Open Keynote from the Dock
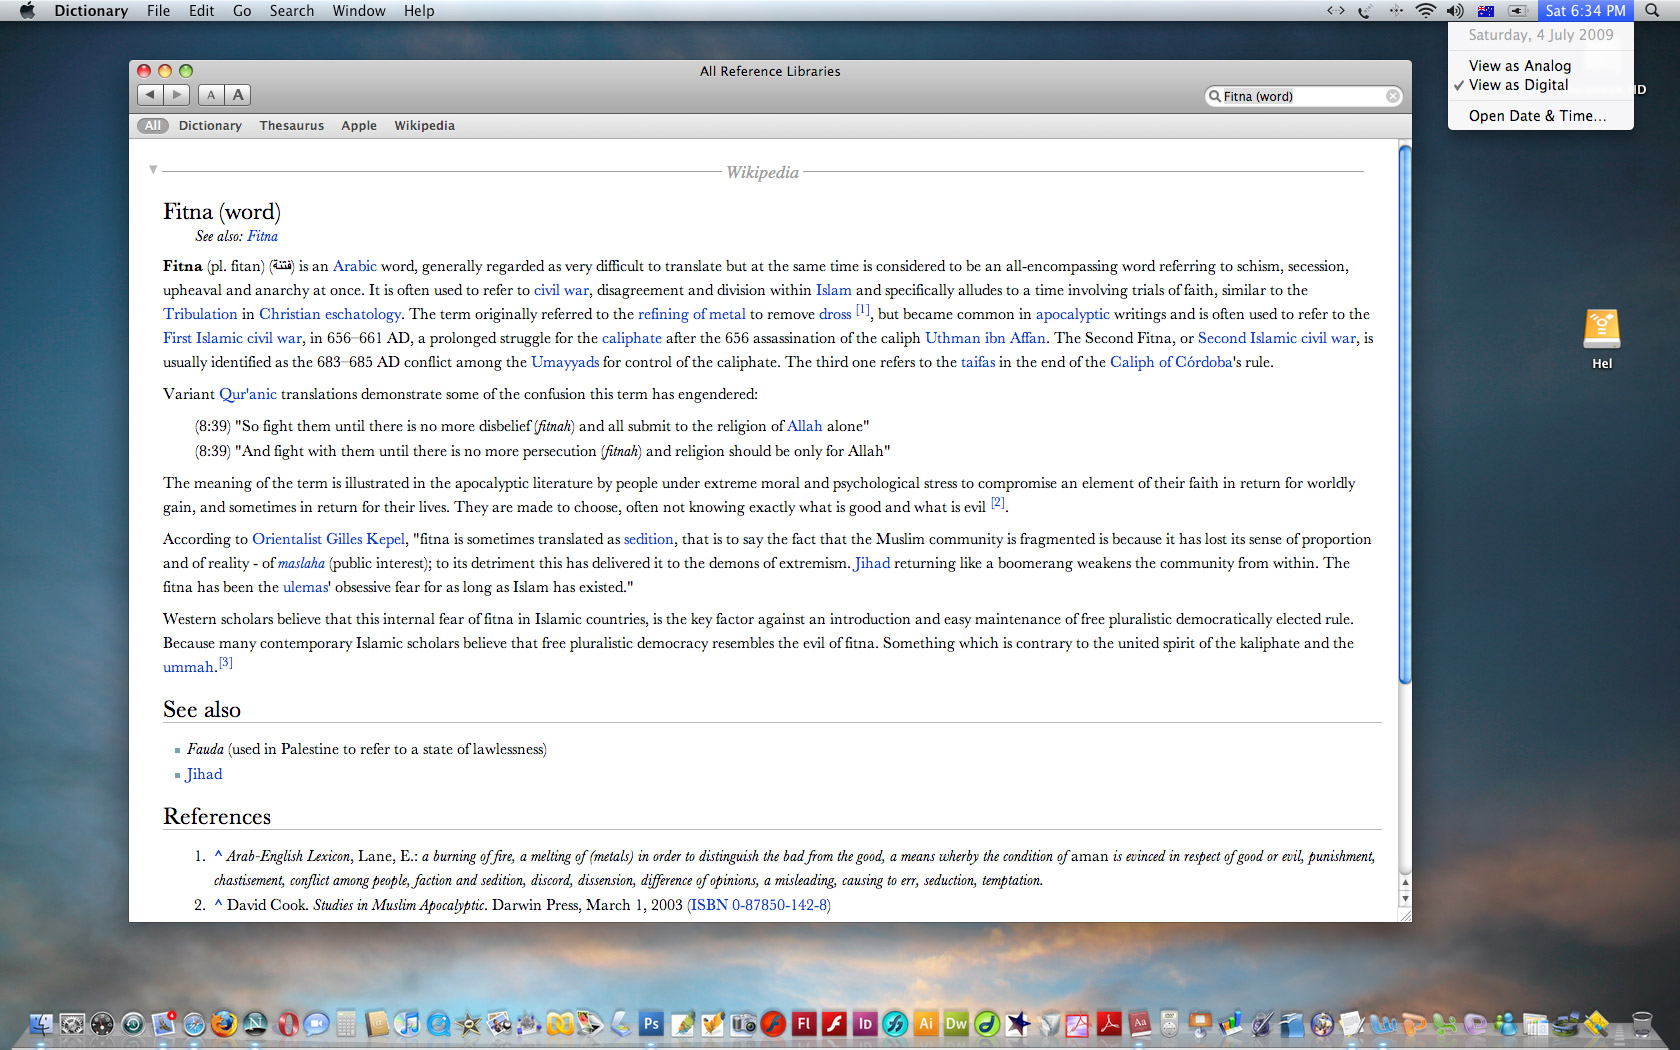Image resolution: width=1680 pixels, height=1050 pixels. pyautogui.click(x=1200, y=1024)
